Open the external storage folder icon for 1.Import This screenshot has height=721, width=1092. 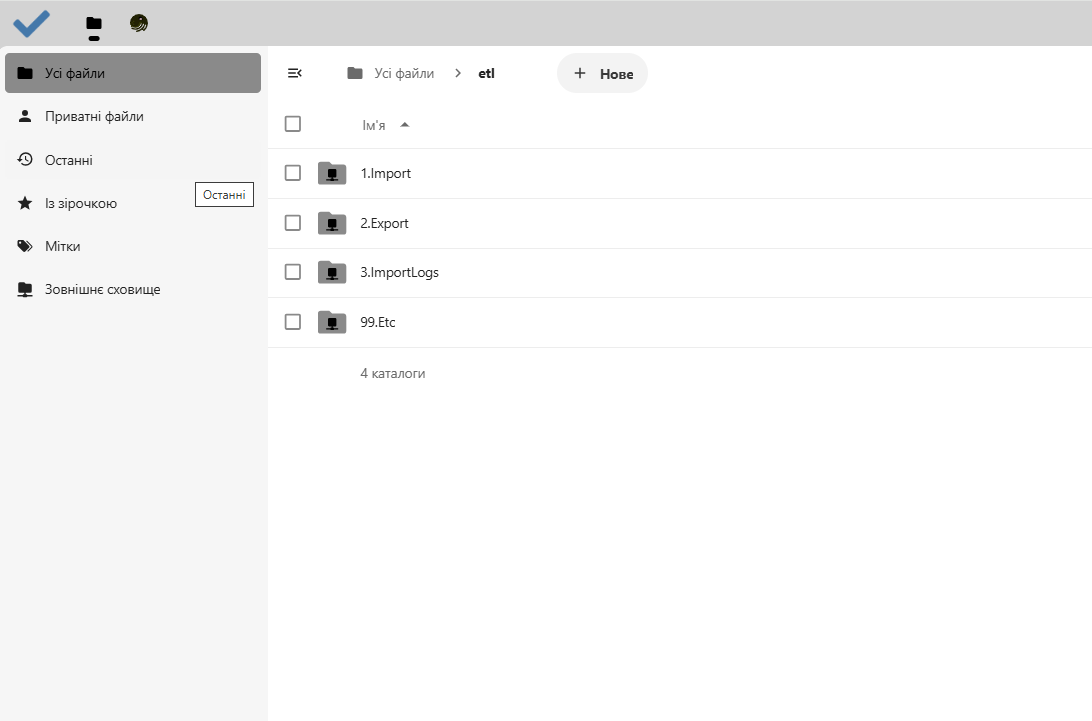click(x=331, y=172)
